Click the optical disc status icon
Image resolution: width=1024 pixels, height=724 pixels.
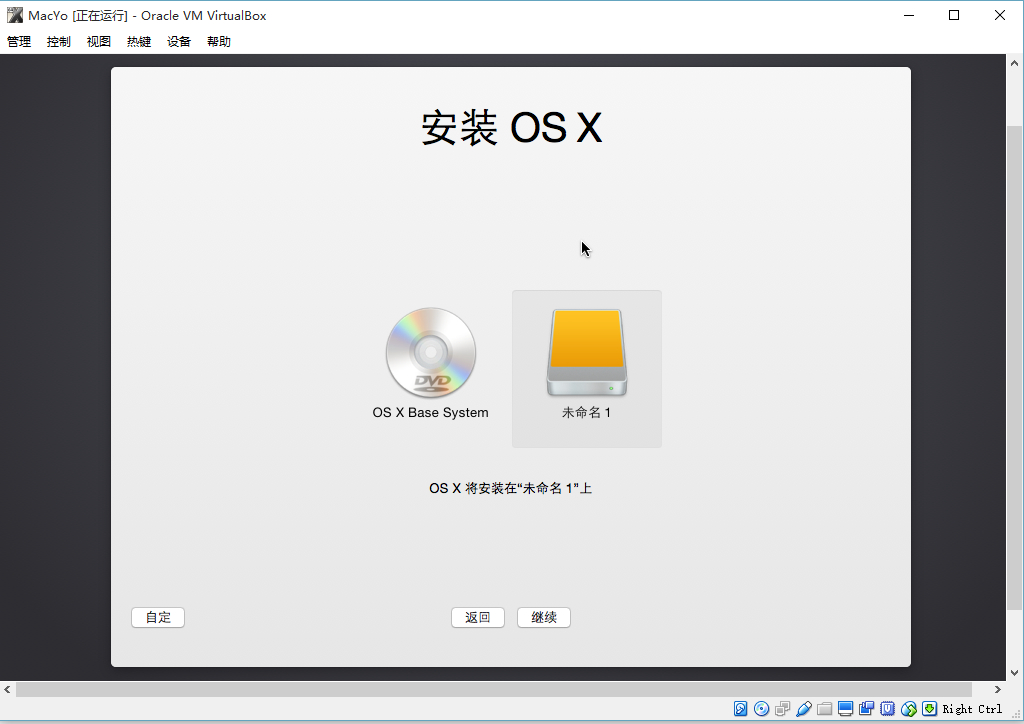(761, 708)
